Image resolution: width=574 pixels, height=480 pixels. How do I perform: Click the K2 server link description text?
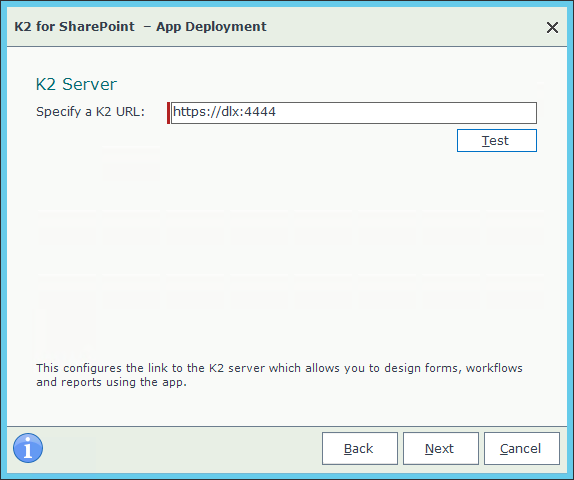point(279,375)
